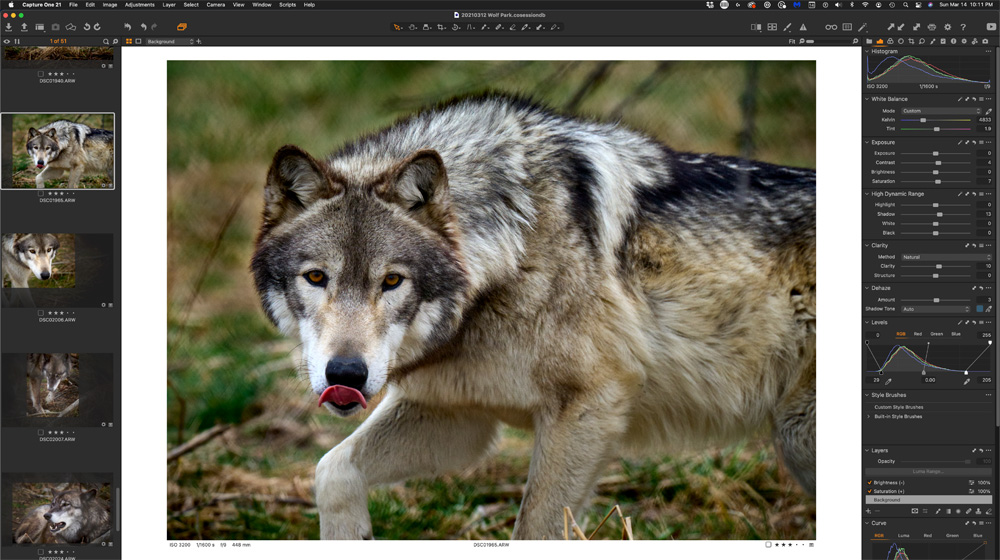Click the Levels shadow eyedropper picker
The image size is (1000, 560).
(888, 381)
